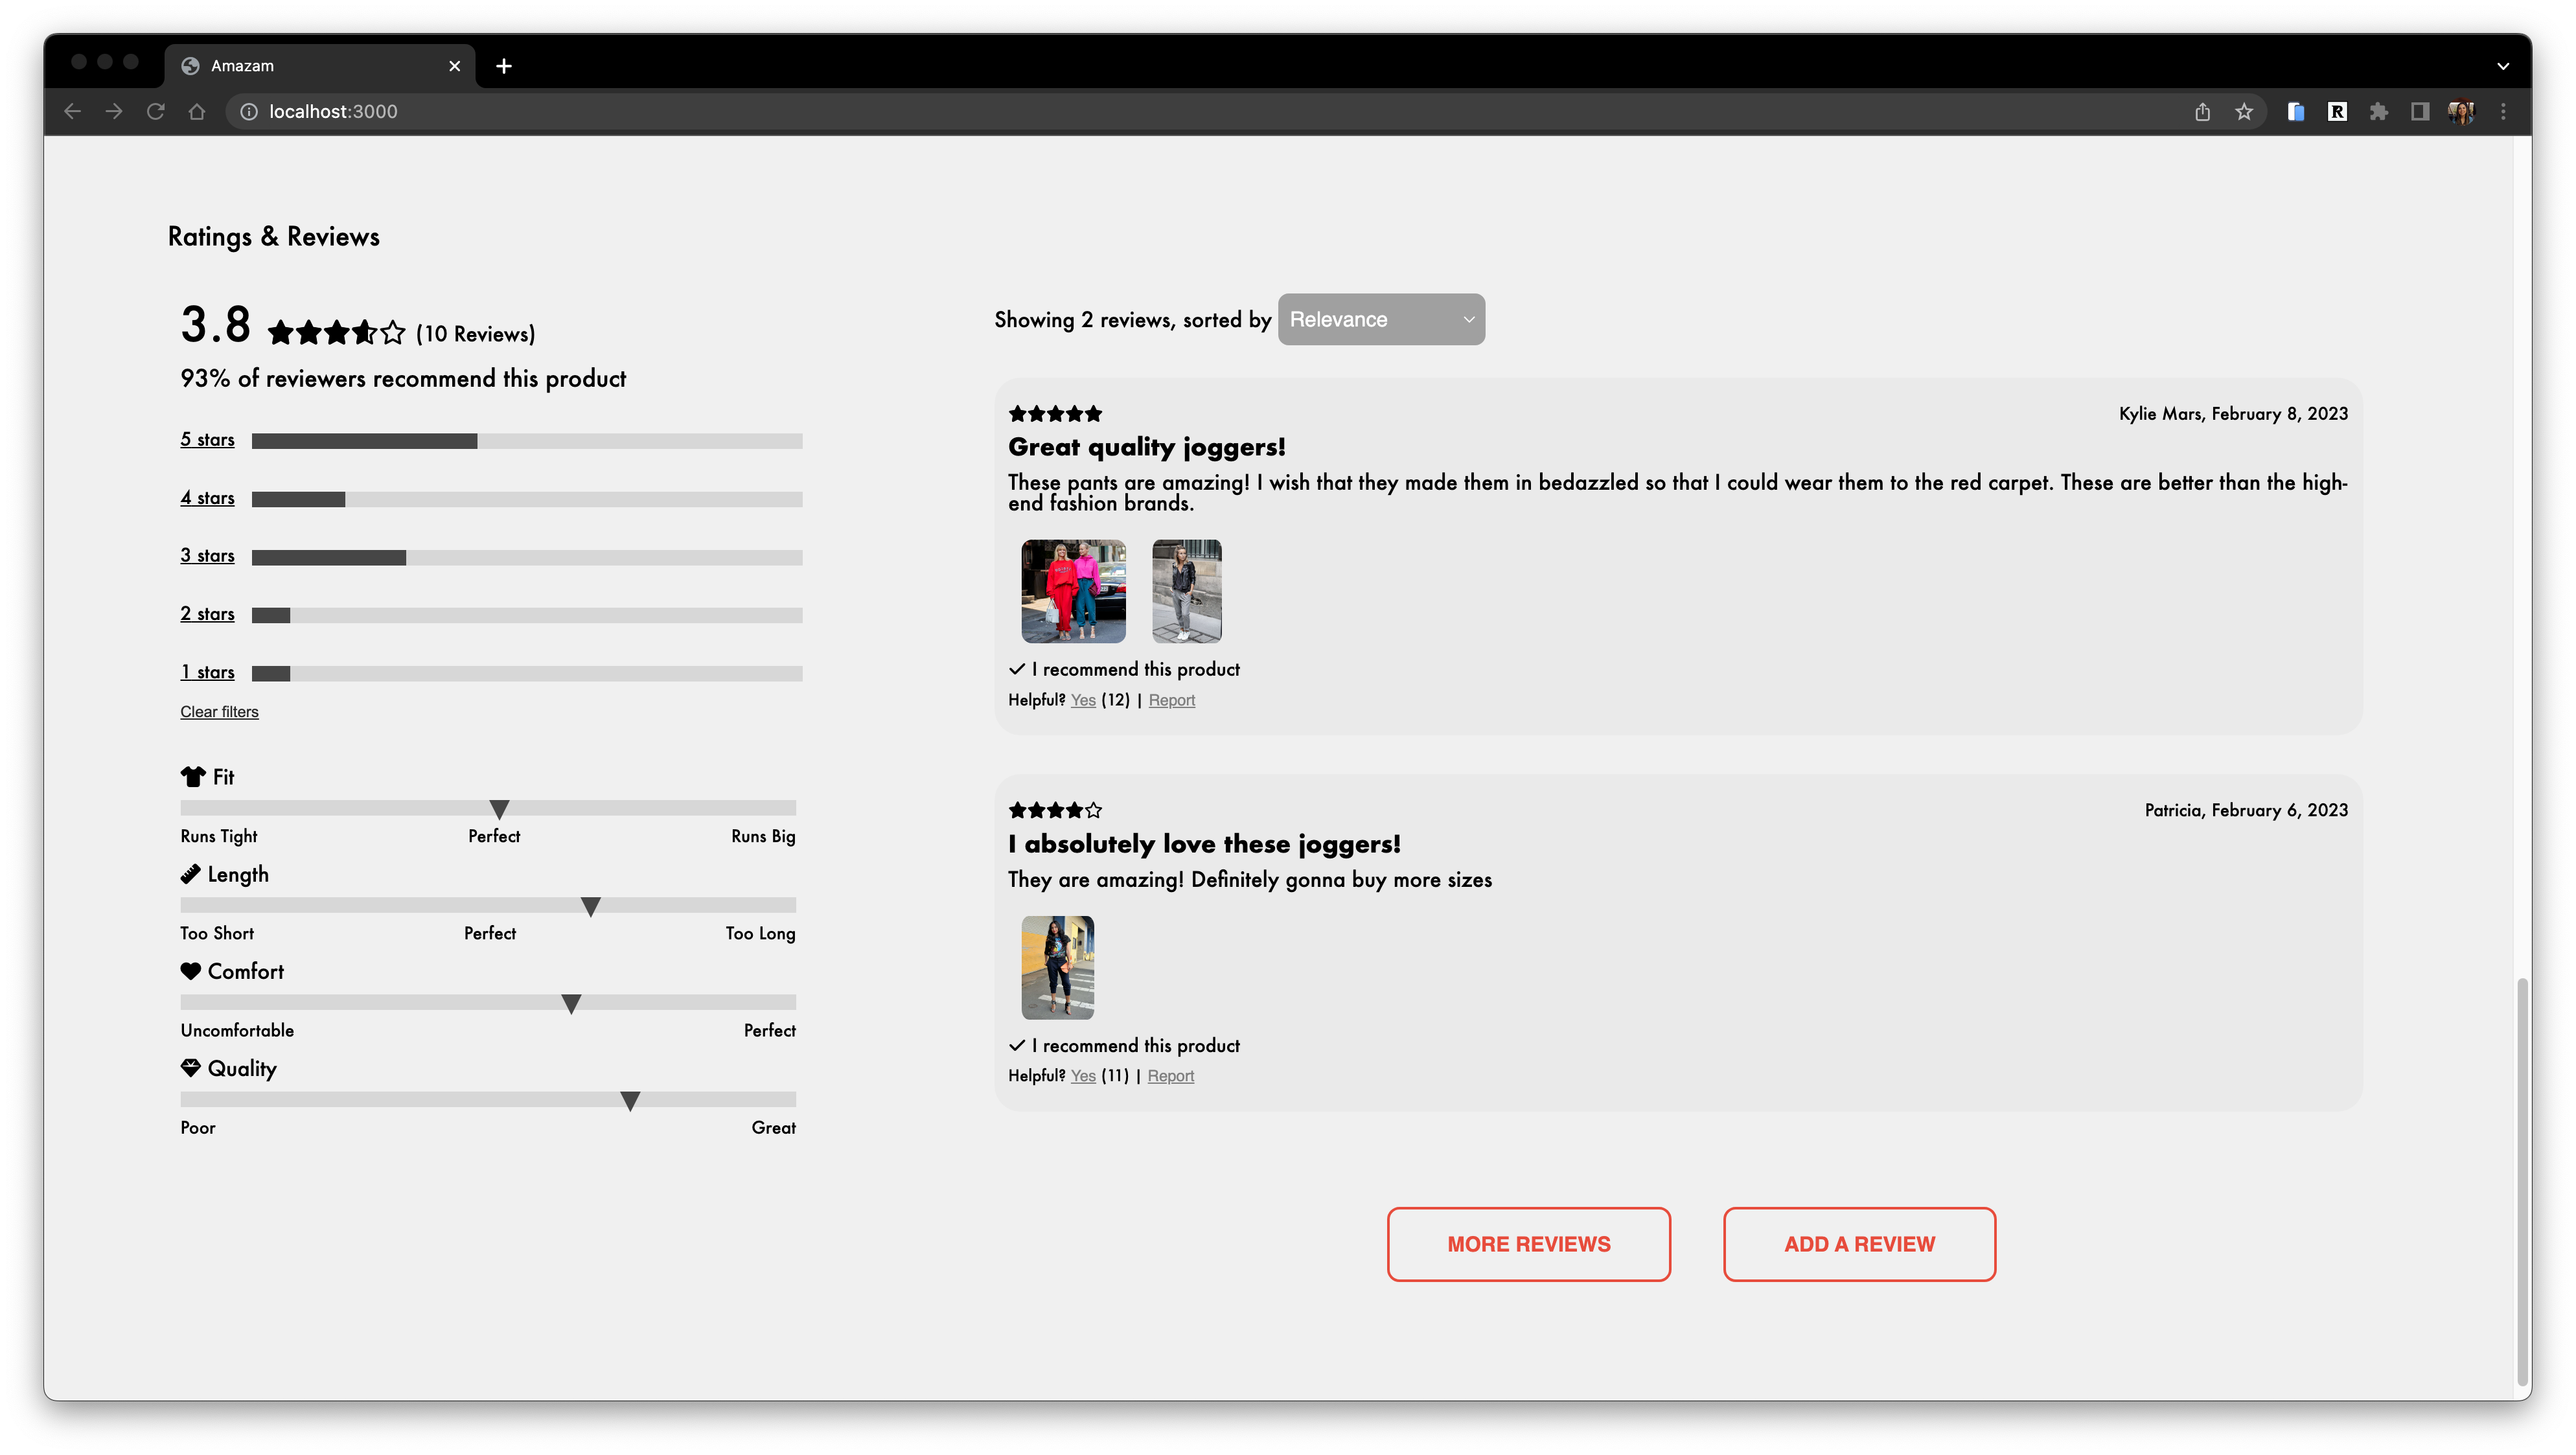Expand tab search chevron at top right
2576x1455 pixels.
pos(2502,66)
